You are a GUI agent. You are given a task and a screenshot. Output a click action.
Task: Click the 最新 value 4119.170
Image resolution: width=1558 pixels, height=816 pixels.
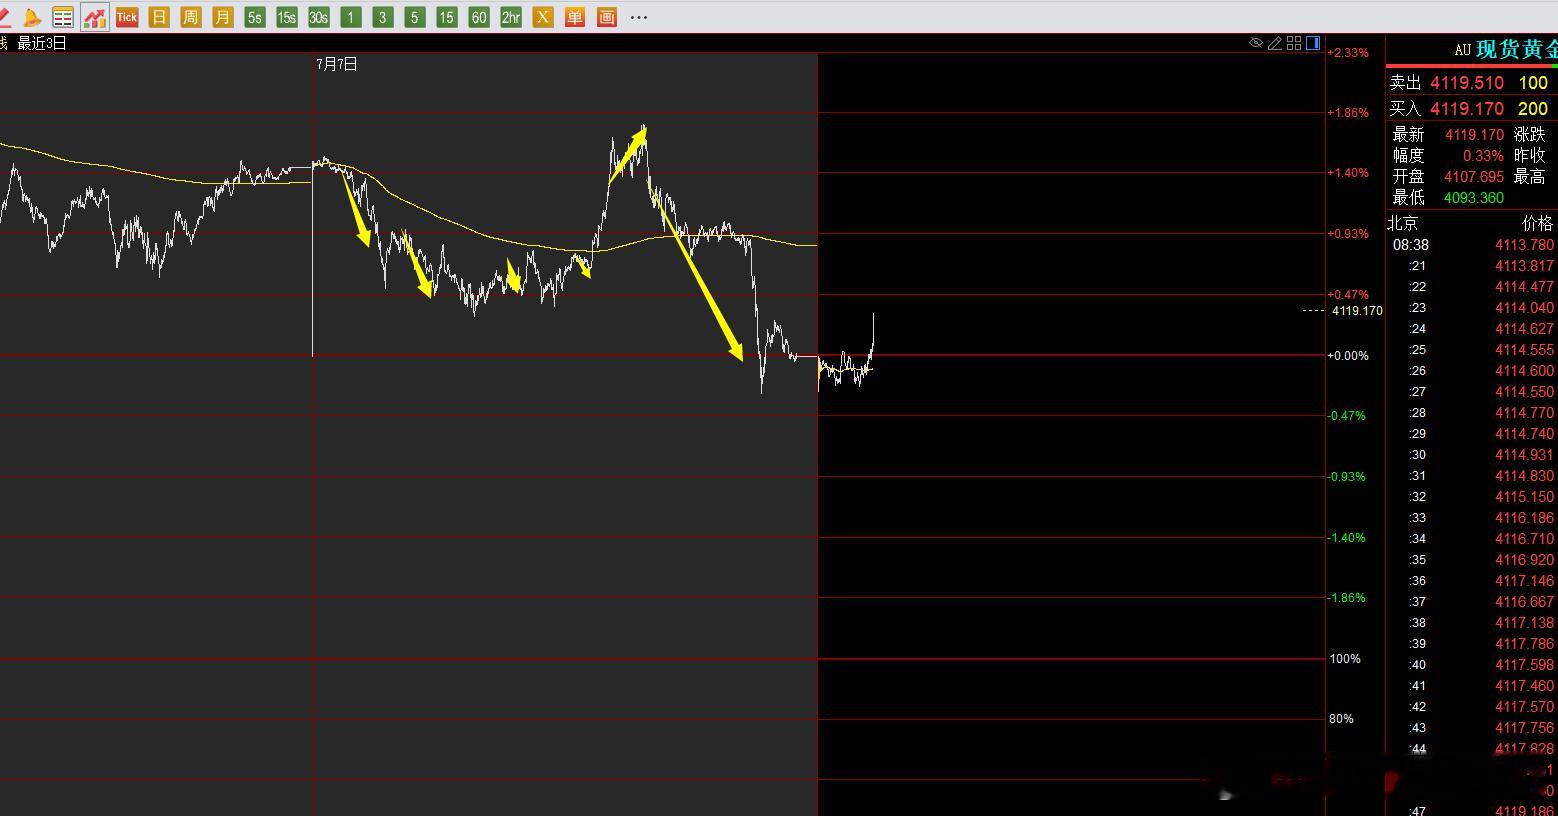tap(1474, 134)
